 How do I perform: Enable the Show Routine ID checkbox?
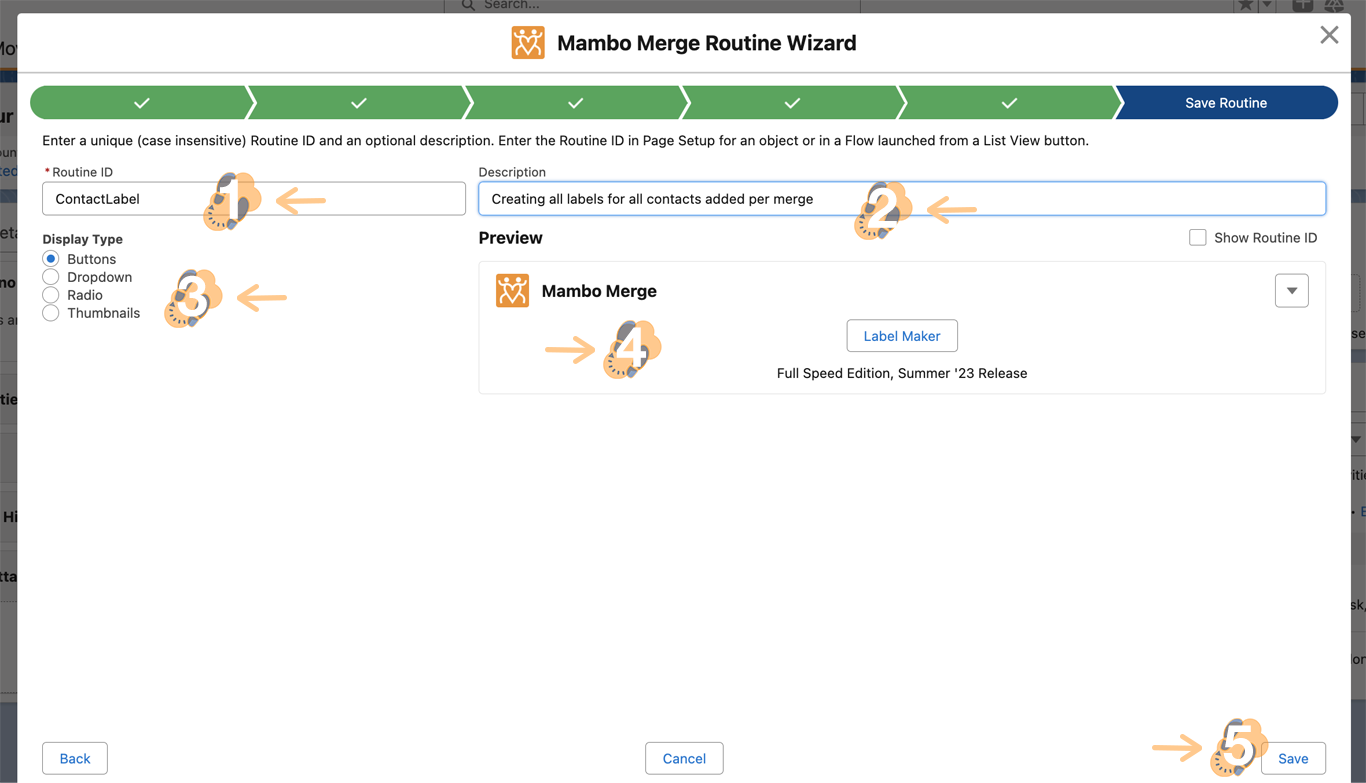click(1197, 238)
